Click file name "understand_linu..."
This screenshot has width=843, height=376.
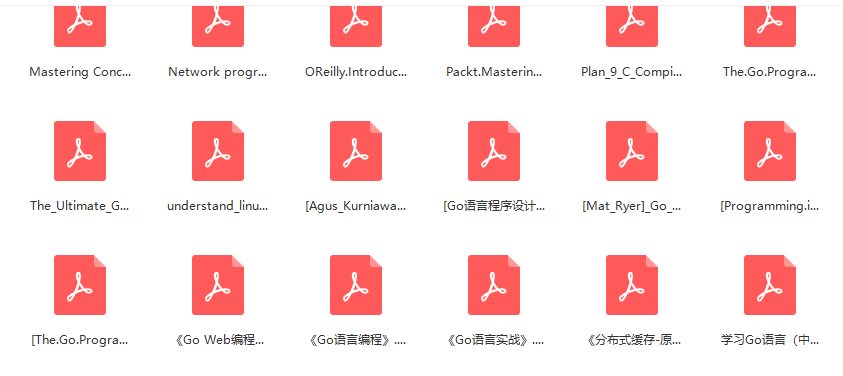pos(218,206)
